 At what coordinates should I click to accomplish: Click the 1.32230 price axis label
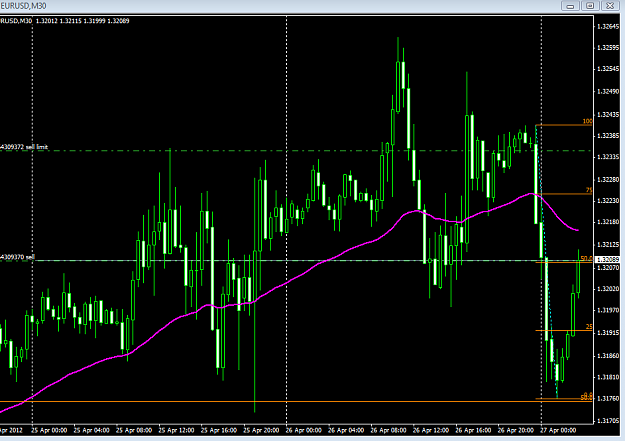pyautogui.click(x=608, y=201)
